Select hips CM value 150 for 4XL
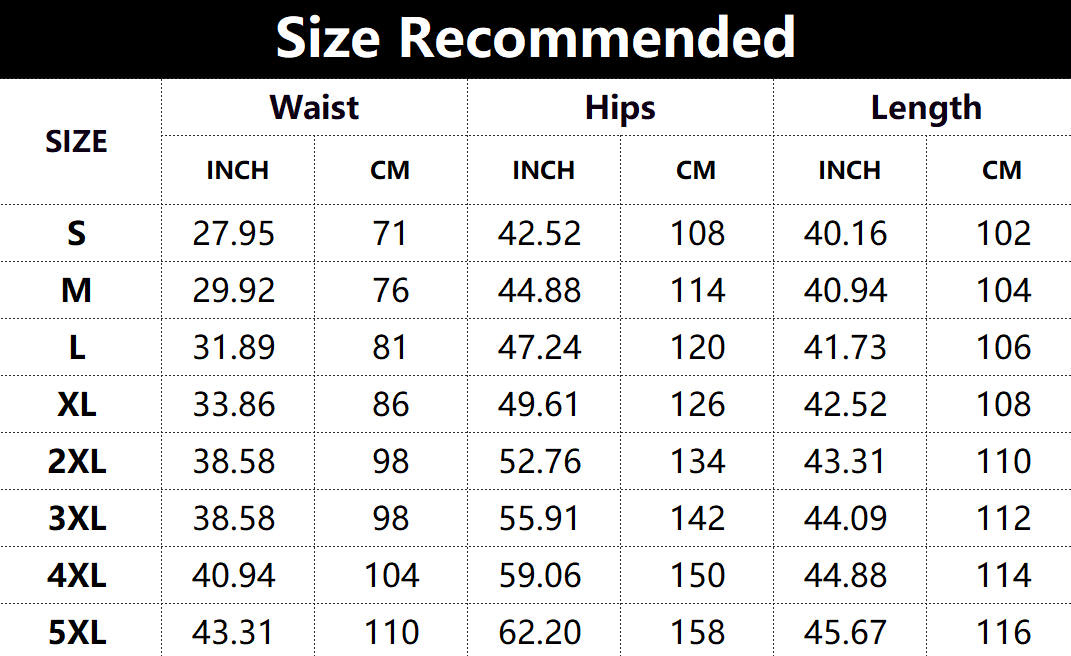This screenshot has height=656, width=1071. tap(697, 576)
